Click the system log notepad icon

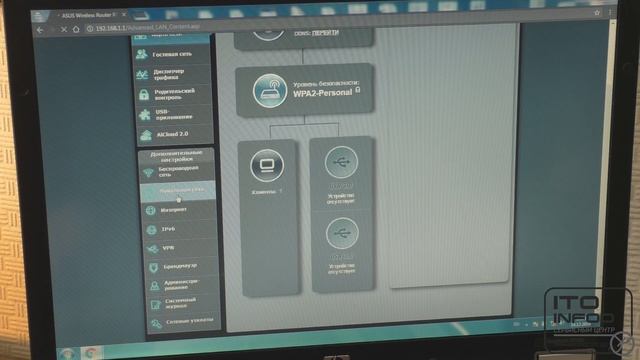[x=156, y=304]
